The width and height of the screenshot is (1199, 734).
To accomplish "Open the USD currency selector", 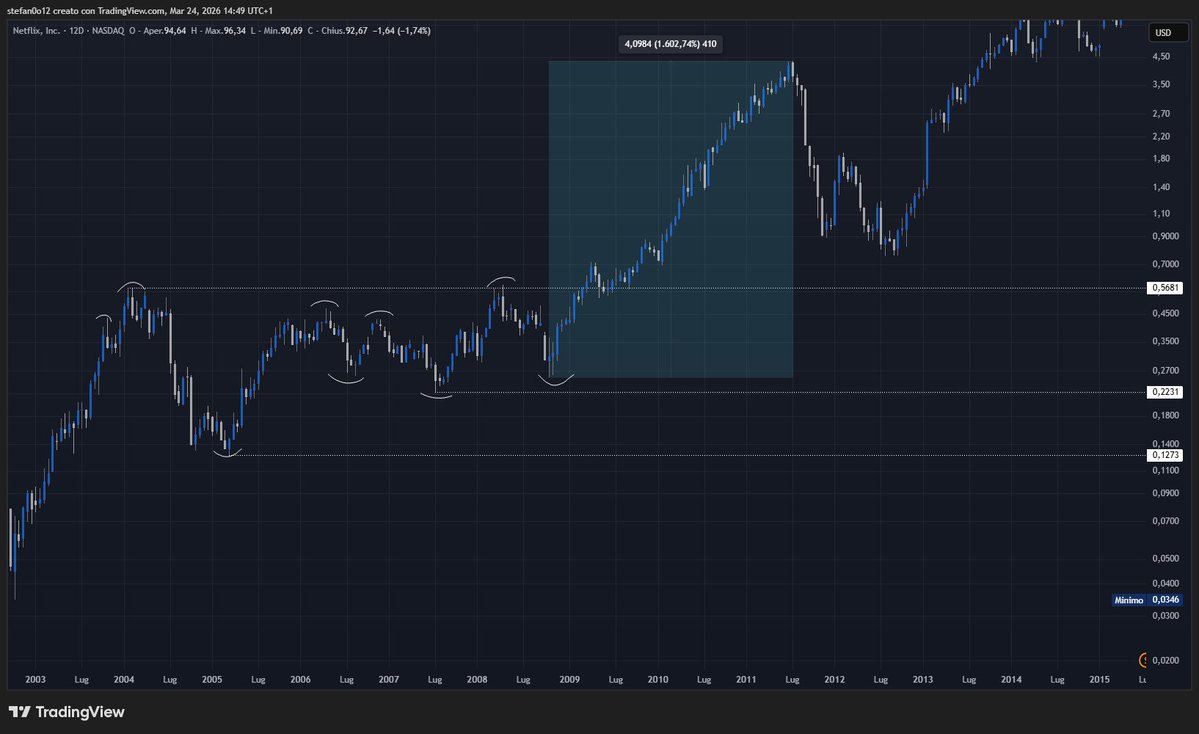I will pyautogui.click(x=1168, y=33).
